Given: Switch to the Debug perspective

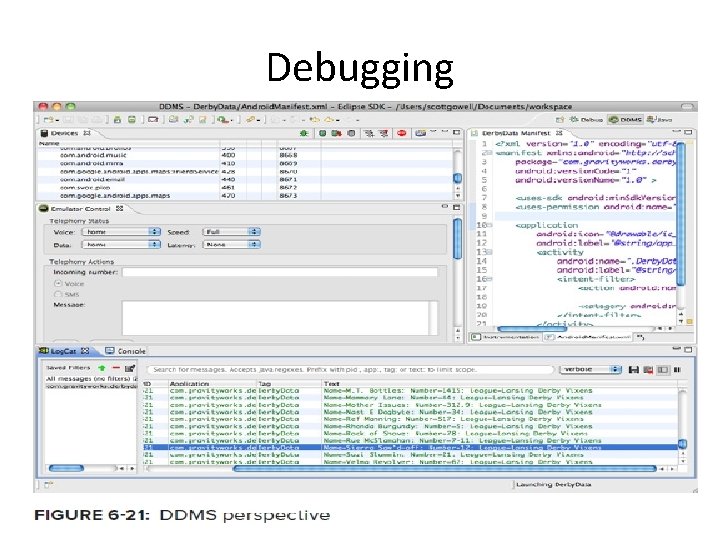Looking at the screenshot, I should [586, 119].
